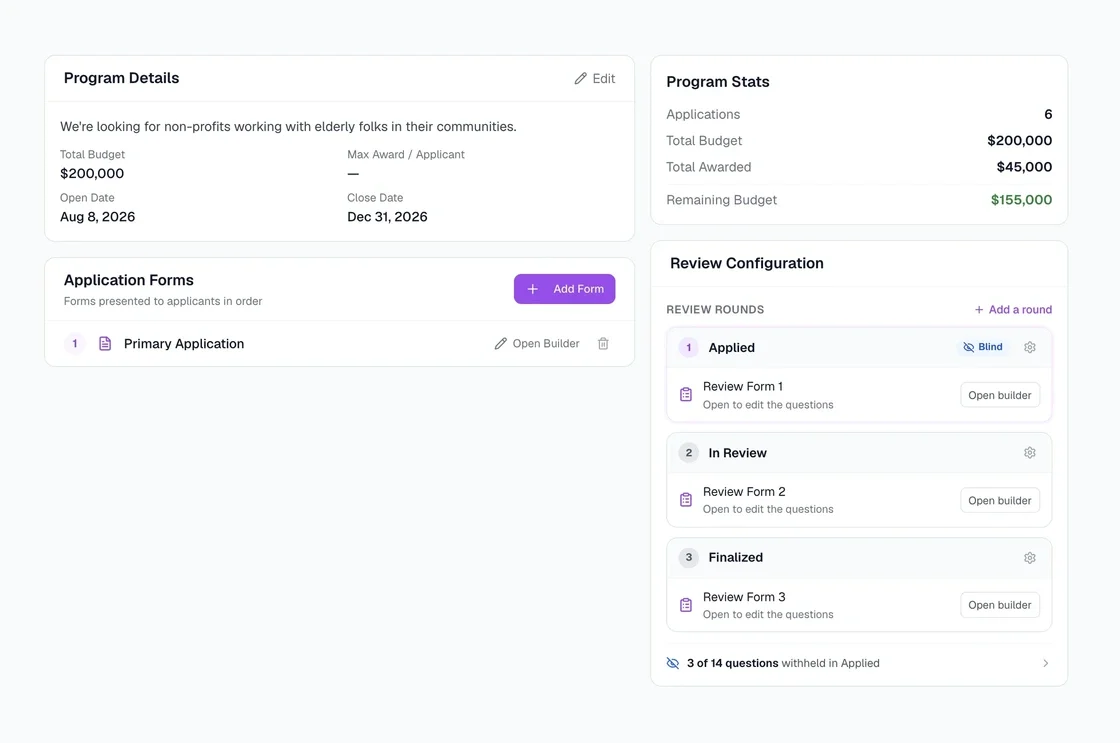Image resolution: width=1120 pixels, height=743 pixels.
Task: Click the clipboard icon beside Review Form 1
Action: 686,394
